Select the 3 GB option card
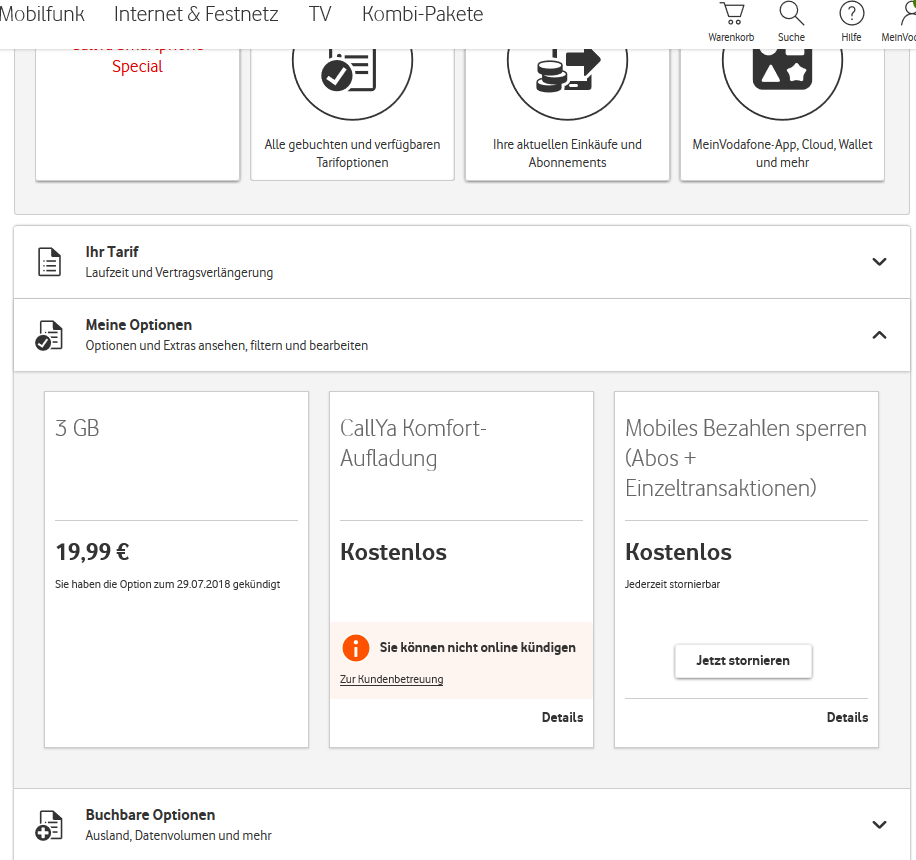The height and width of the screenshot is (860, 916). [176, 569]
